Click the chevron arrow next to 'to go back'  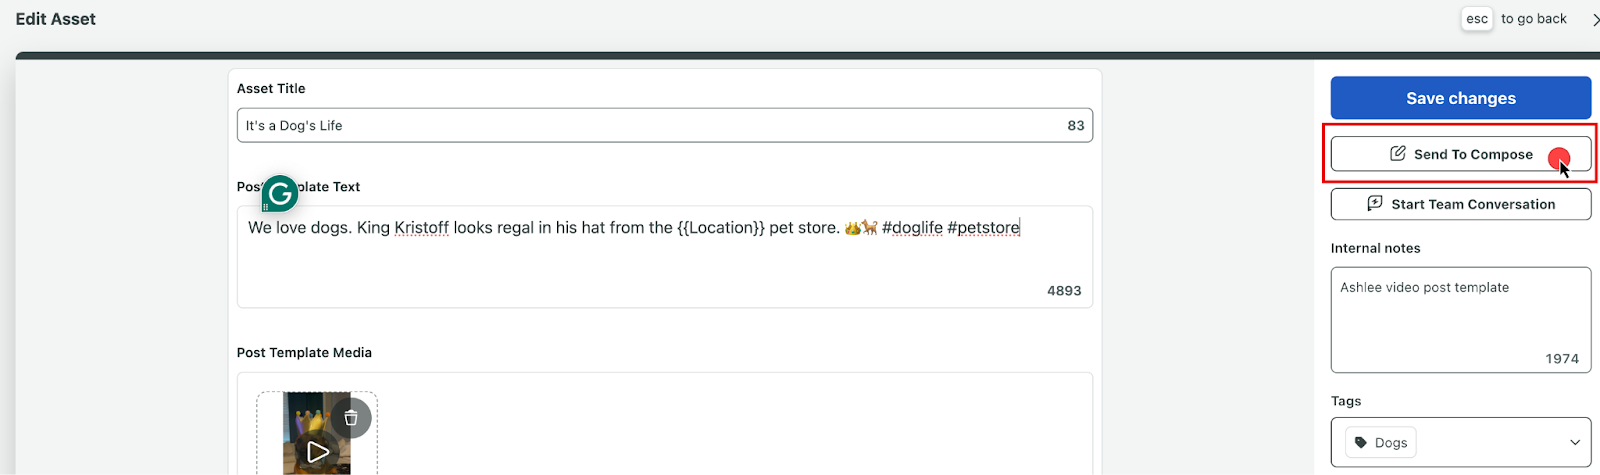click(x=1594, y=20)
